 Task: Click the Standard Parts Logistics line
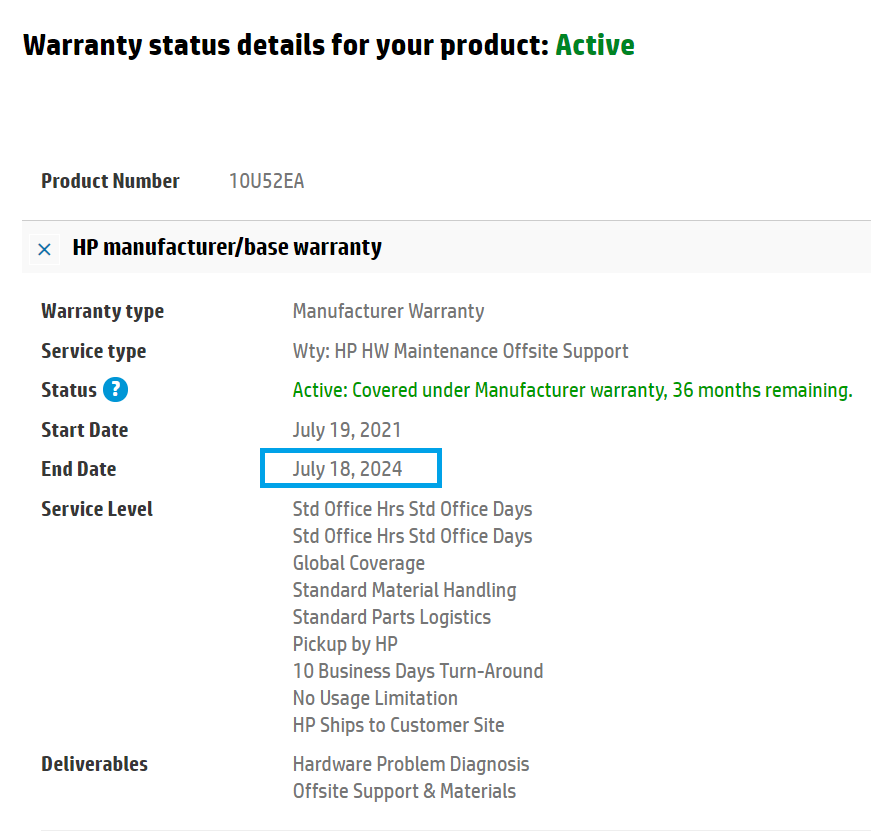[392, 618]
